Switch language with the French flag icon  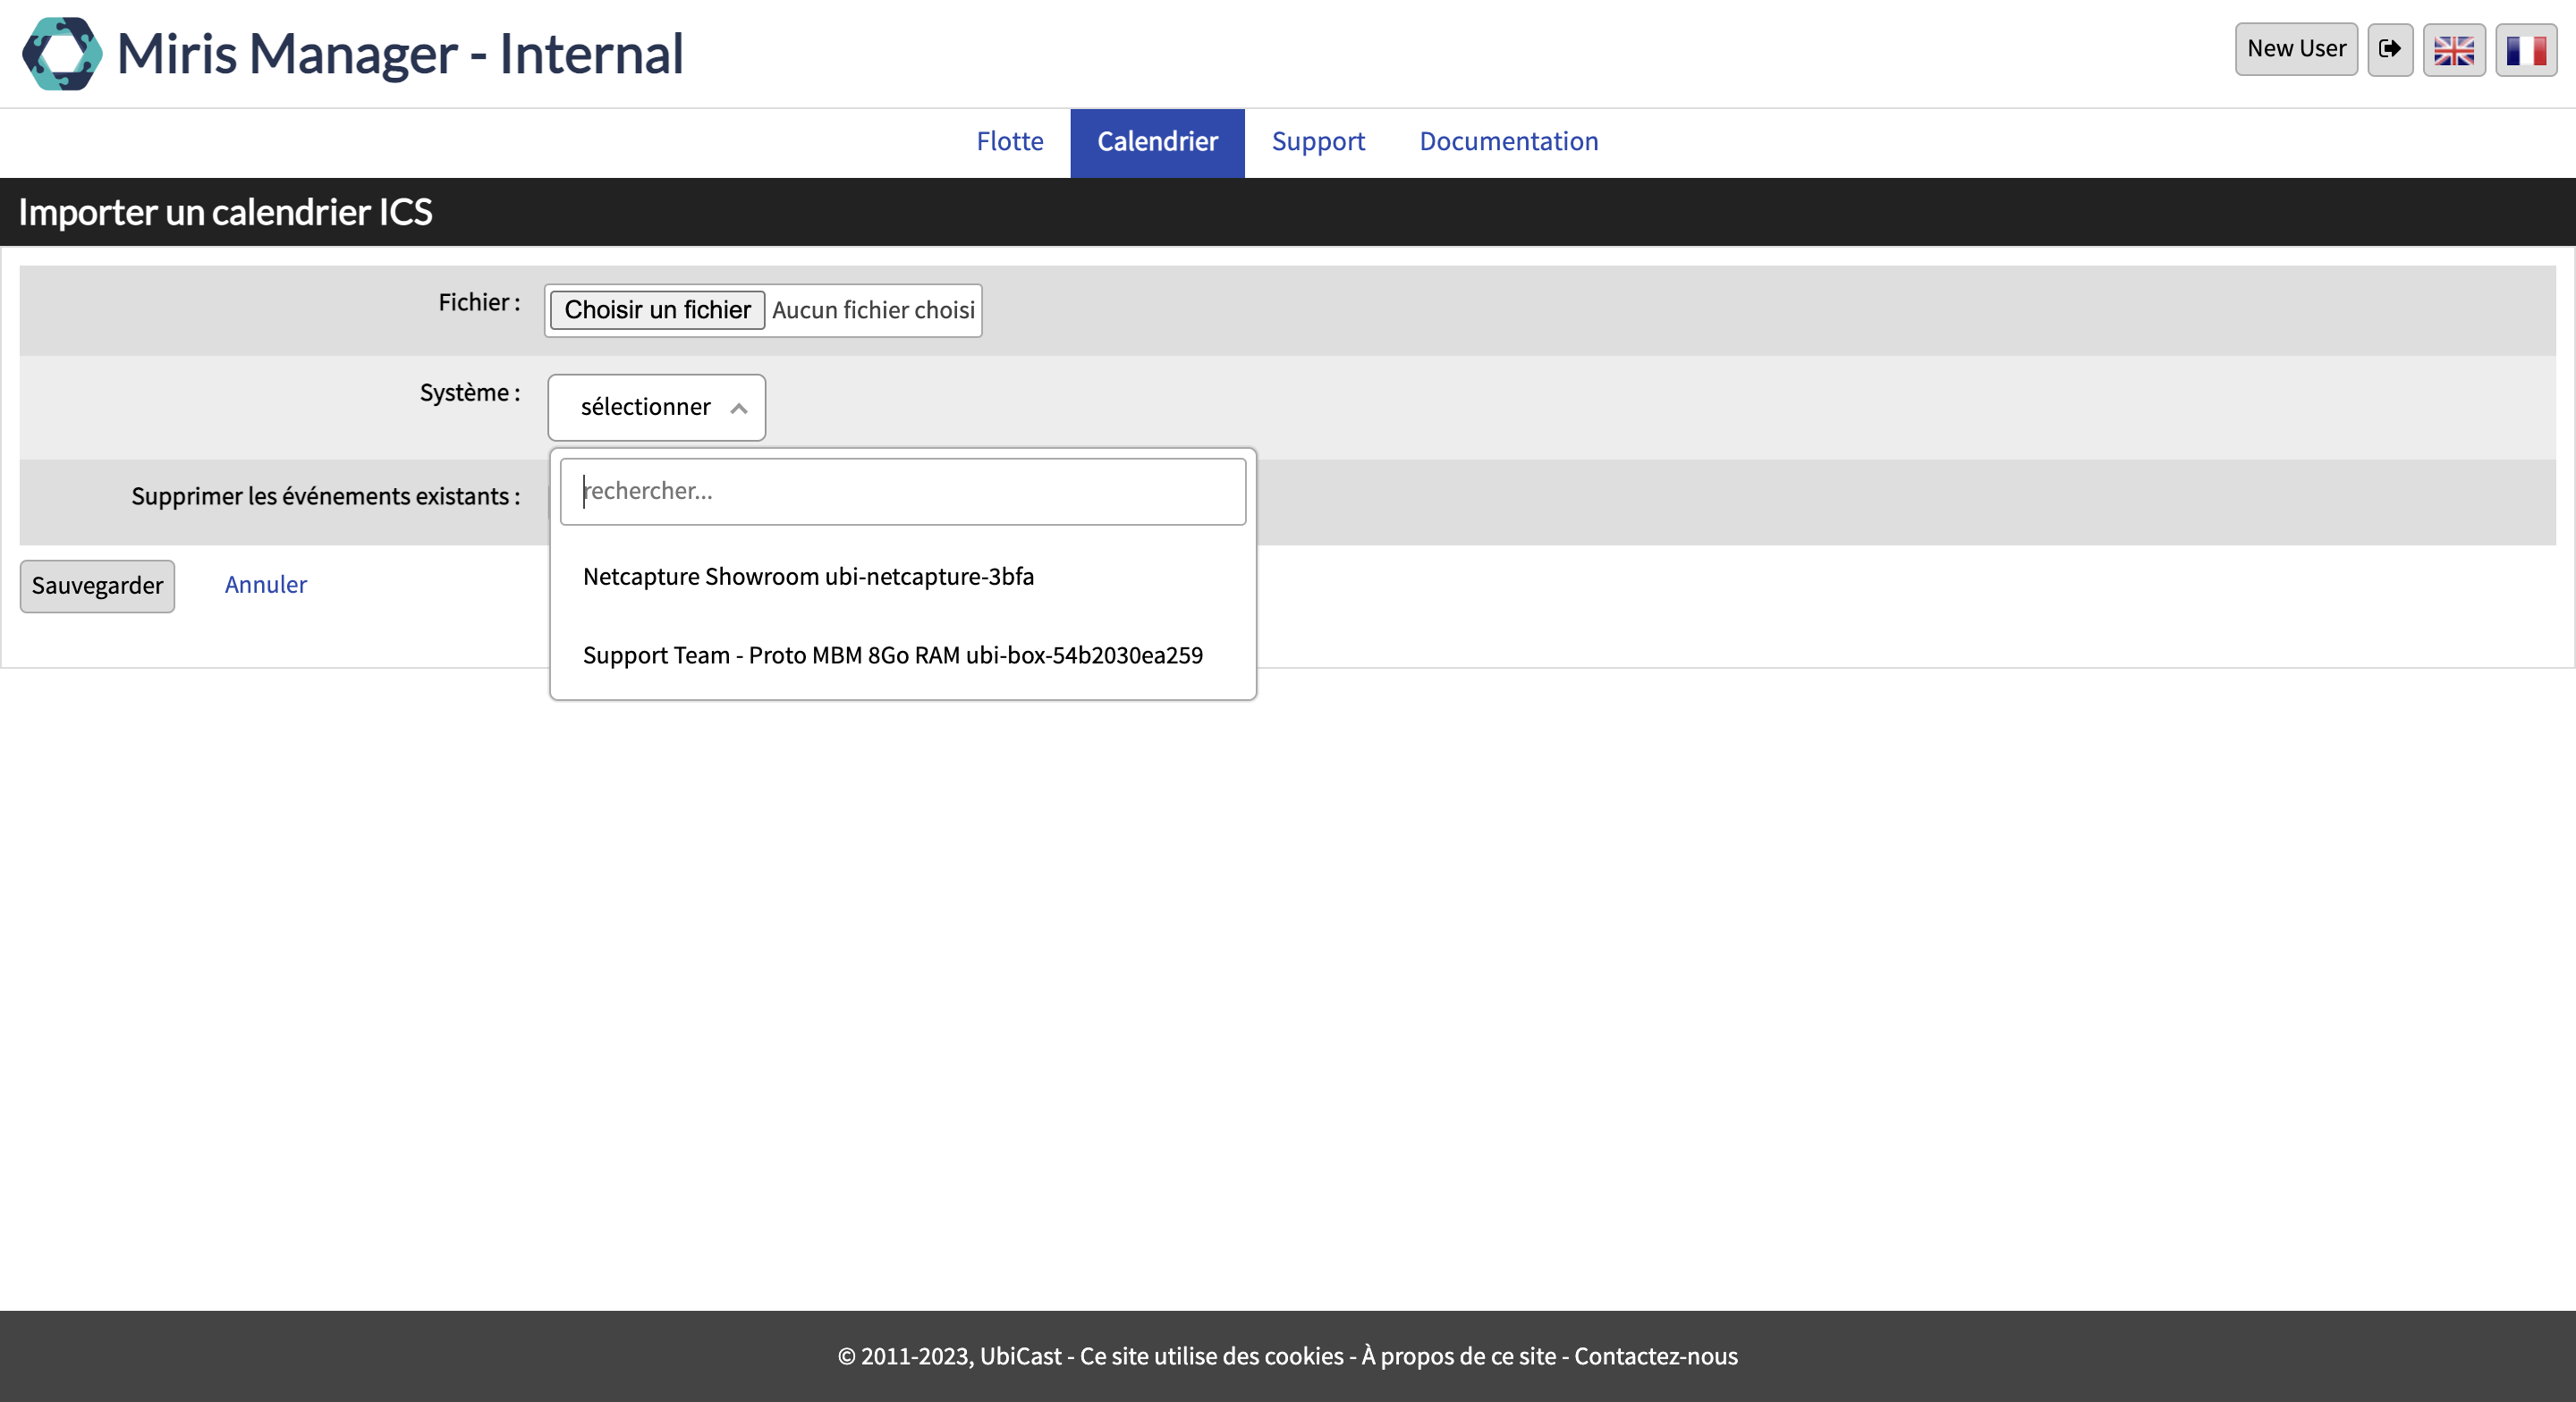2526,49
